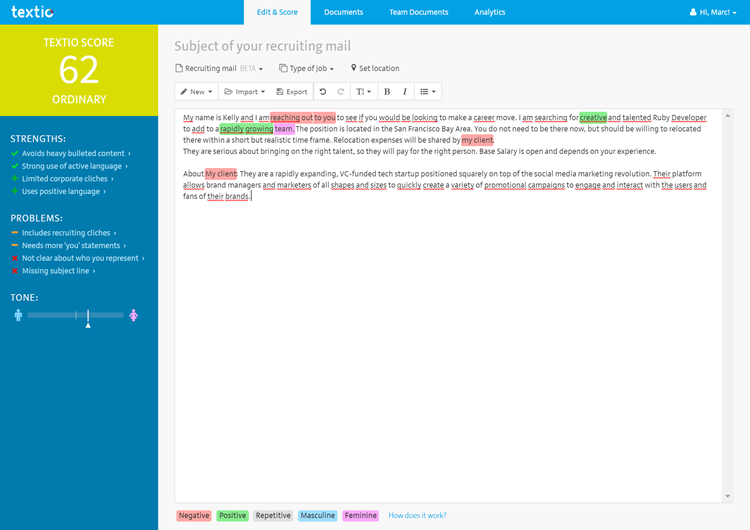This screenshot has width=750, height=530.
Task: Open the Analytics tab
Action: pyautogui.click(x=490, y=12)
